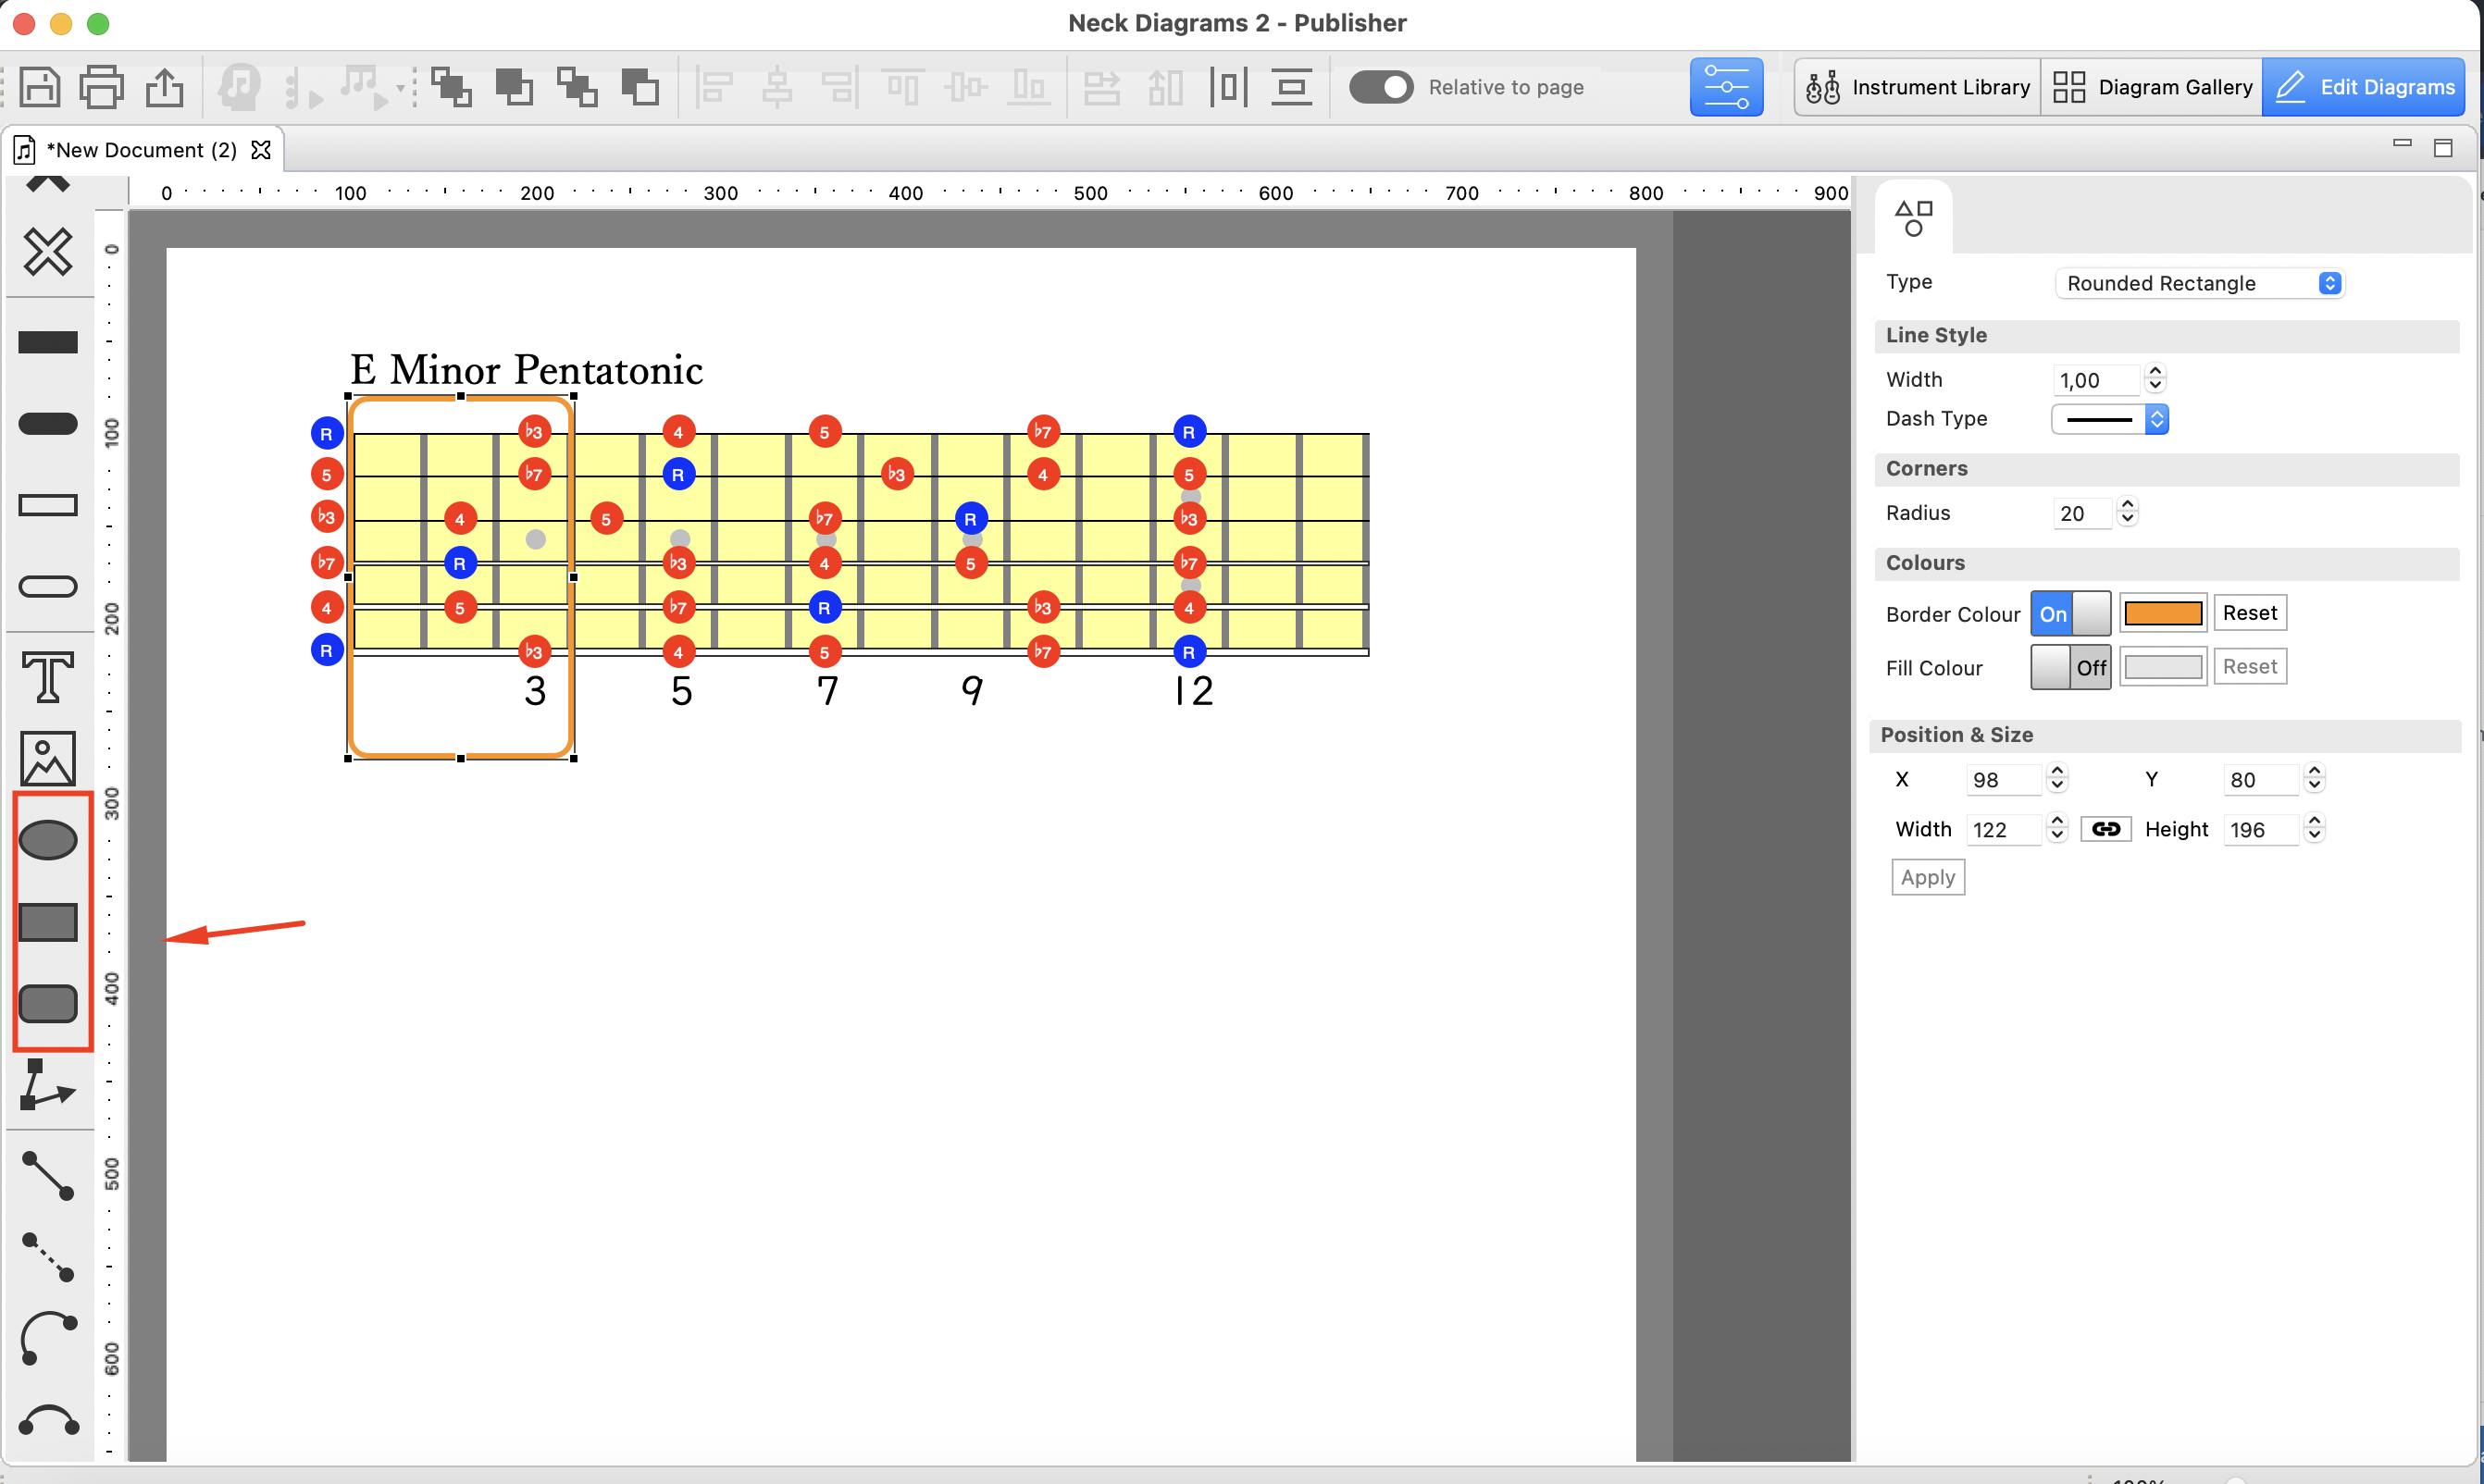Click the Apply button
2484x1484 pixels.
tap(1927, 877)
